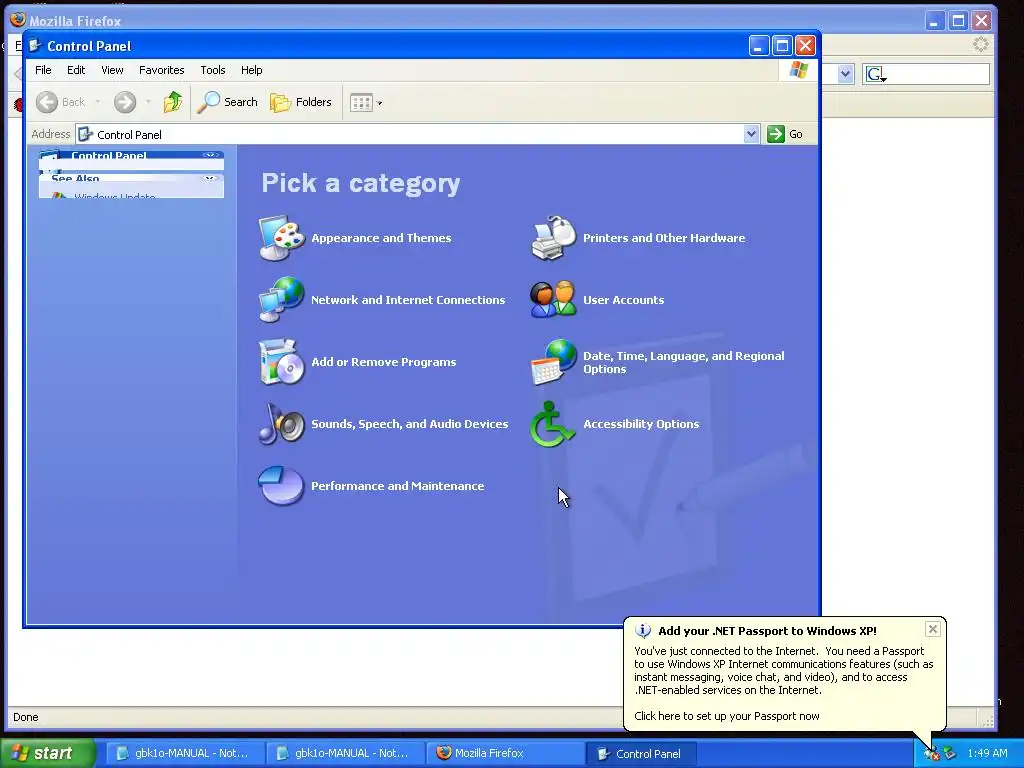Open the Network and Internet Connections icon
Viewport: 1024px width, 768px height.
coord(281,300)
